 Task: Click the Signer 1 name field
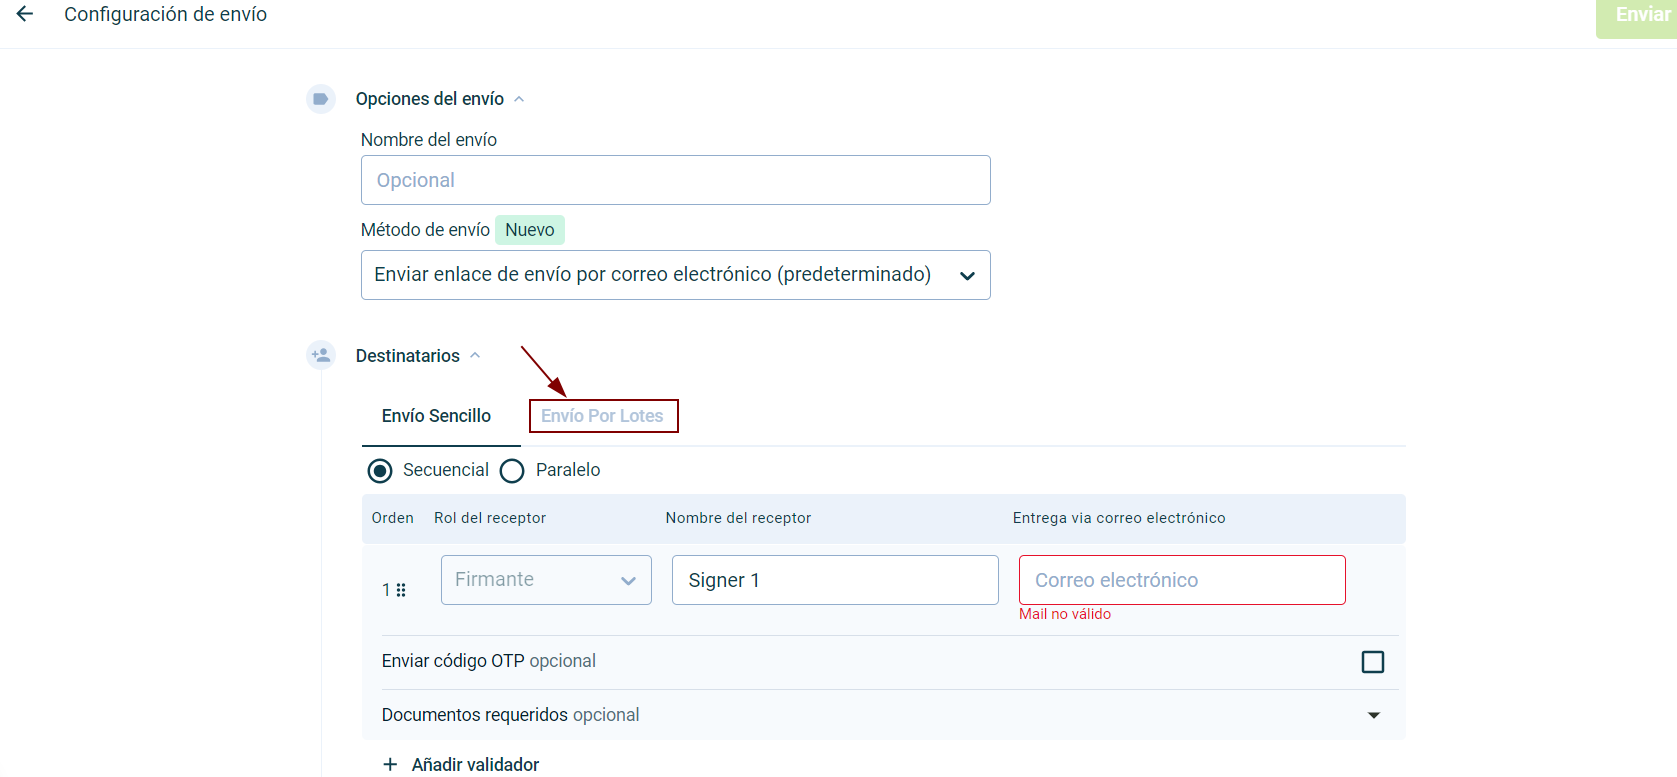pos(834,580)
